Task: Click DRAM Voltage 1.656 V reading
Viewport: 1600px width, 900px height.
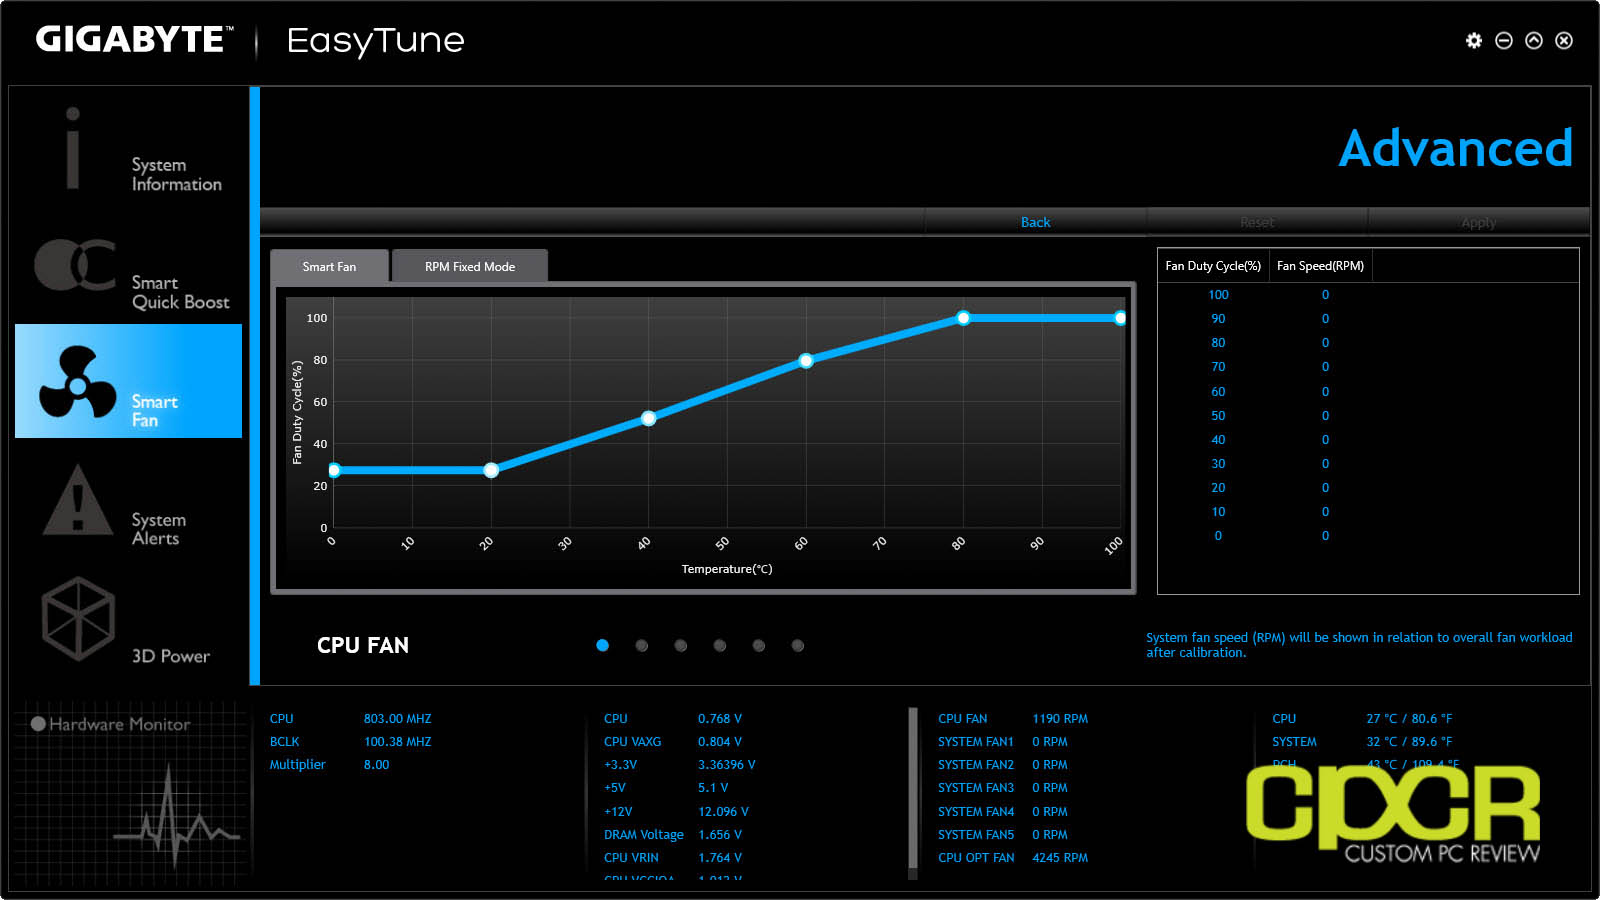Action: tap(719, 835)
